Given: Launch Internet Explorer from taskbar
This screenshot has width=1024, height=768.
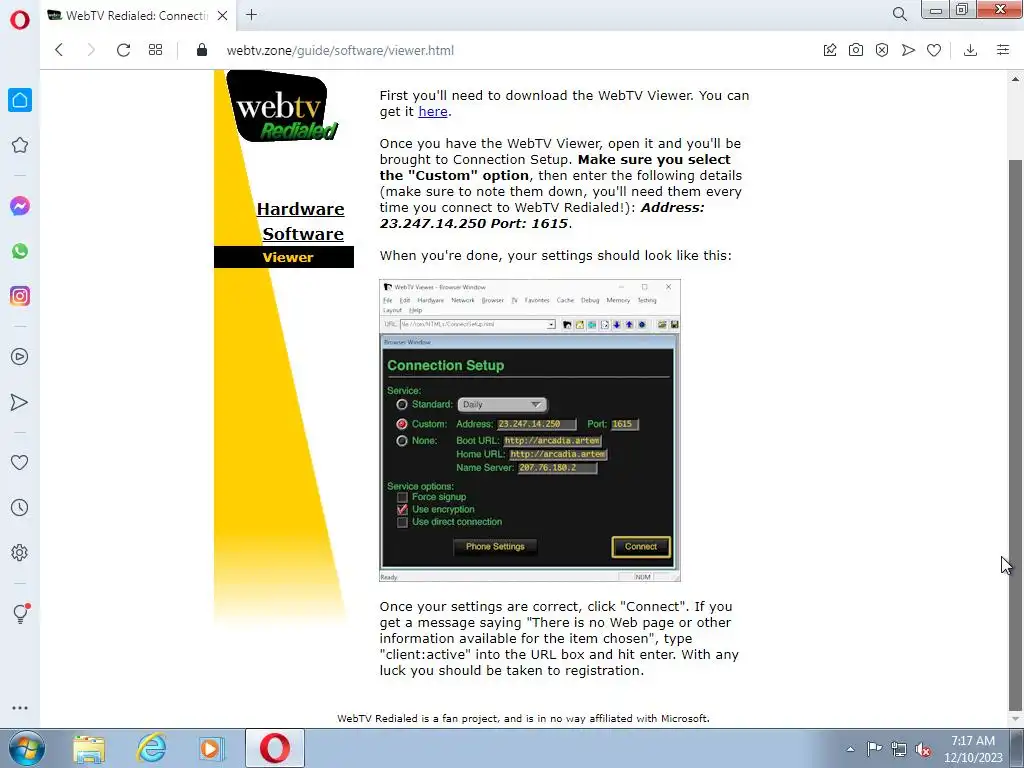Looking at the screenshot, I should (151, 749).
